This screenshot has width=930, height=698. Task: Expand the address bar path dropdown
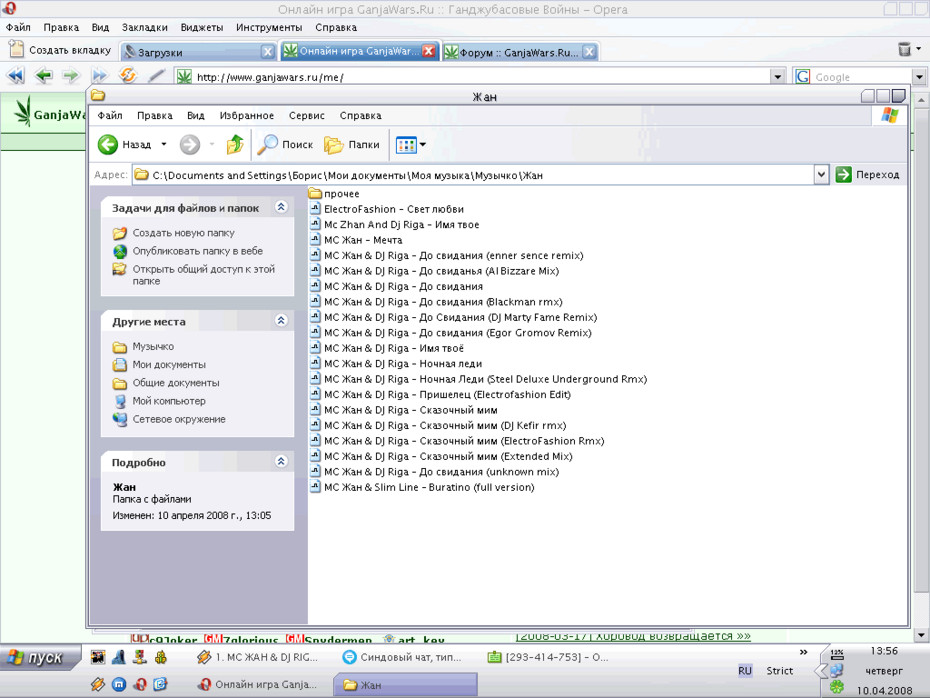click(x=821, y=175)
